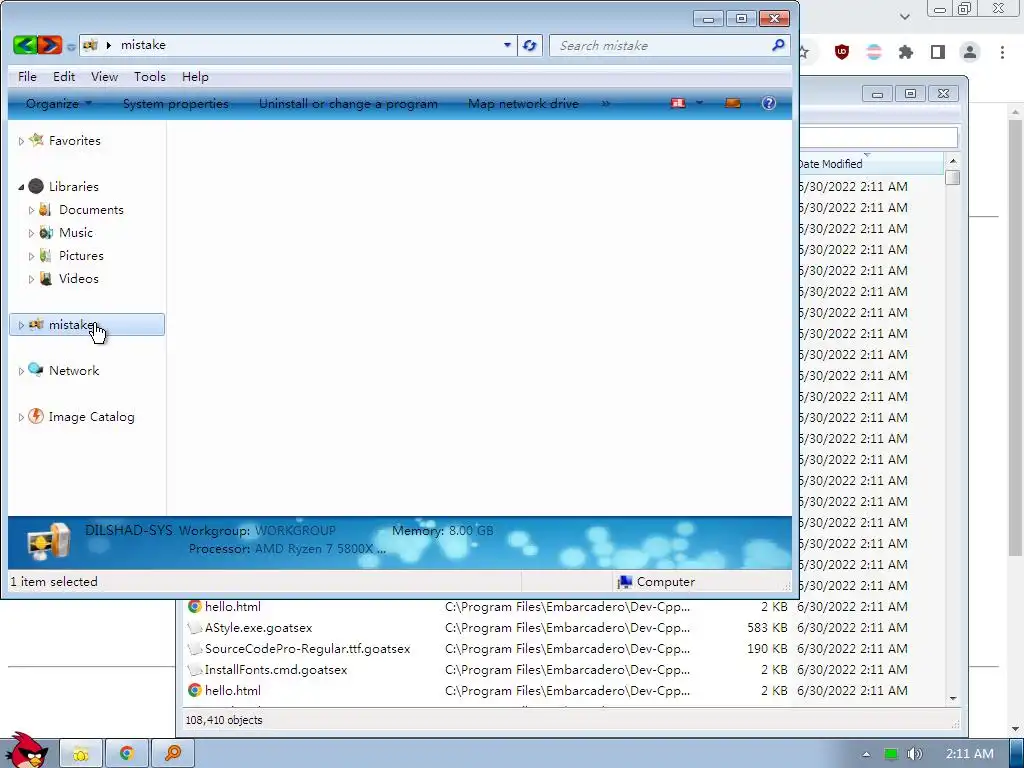Open the Videos library
This screenshot has height=768, width=1024.
click(78, 278)
